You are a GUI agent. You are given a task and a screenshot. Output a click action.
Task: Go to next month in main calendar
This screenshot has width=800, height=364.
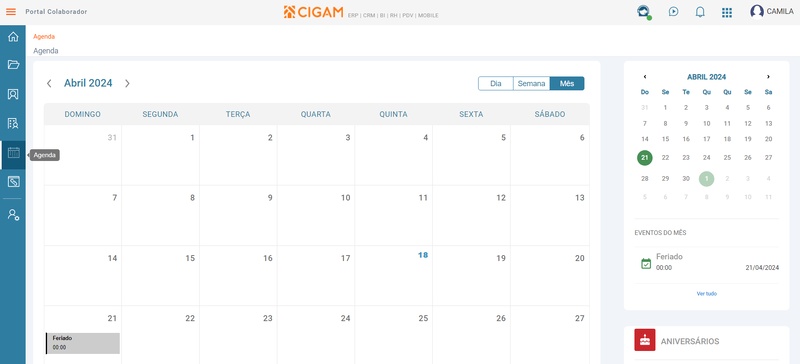pos(128,83)
